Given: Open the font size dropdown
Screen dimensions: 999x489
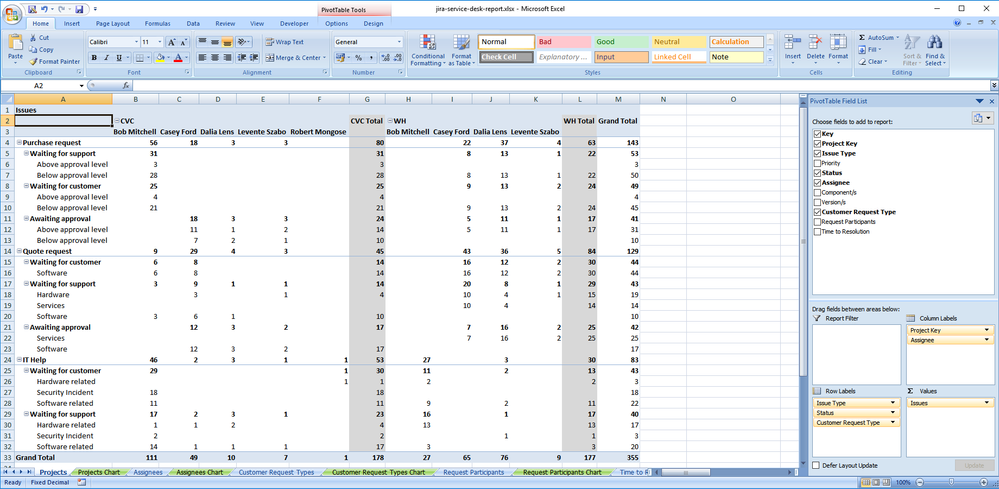Looking at the screenshot, I should tap(160, 42).
